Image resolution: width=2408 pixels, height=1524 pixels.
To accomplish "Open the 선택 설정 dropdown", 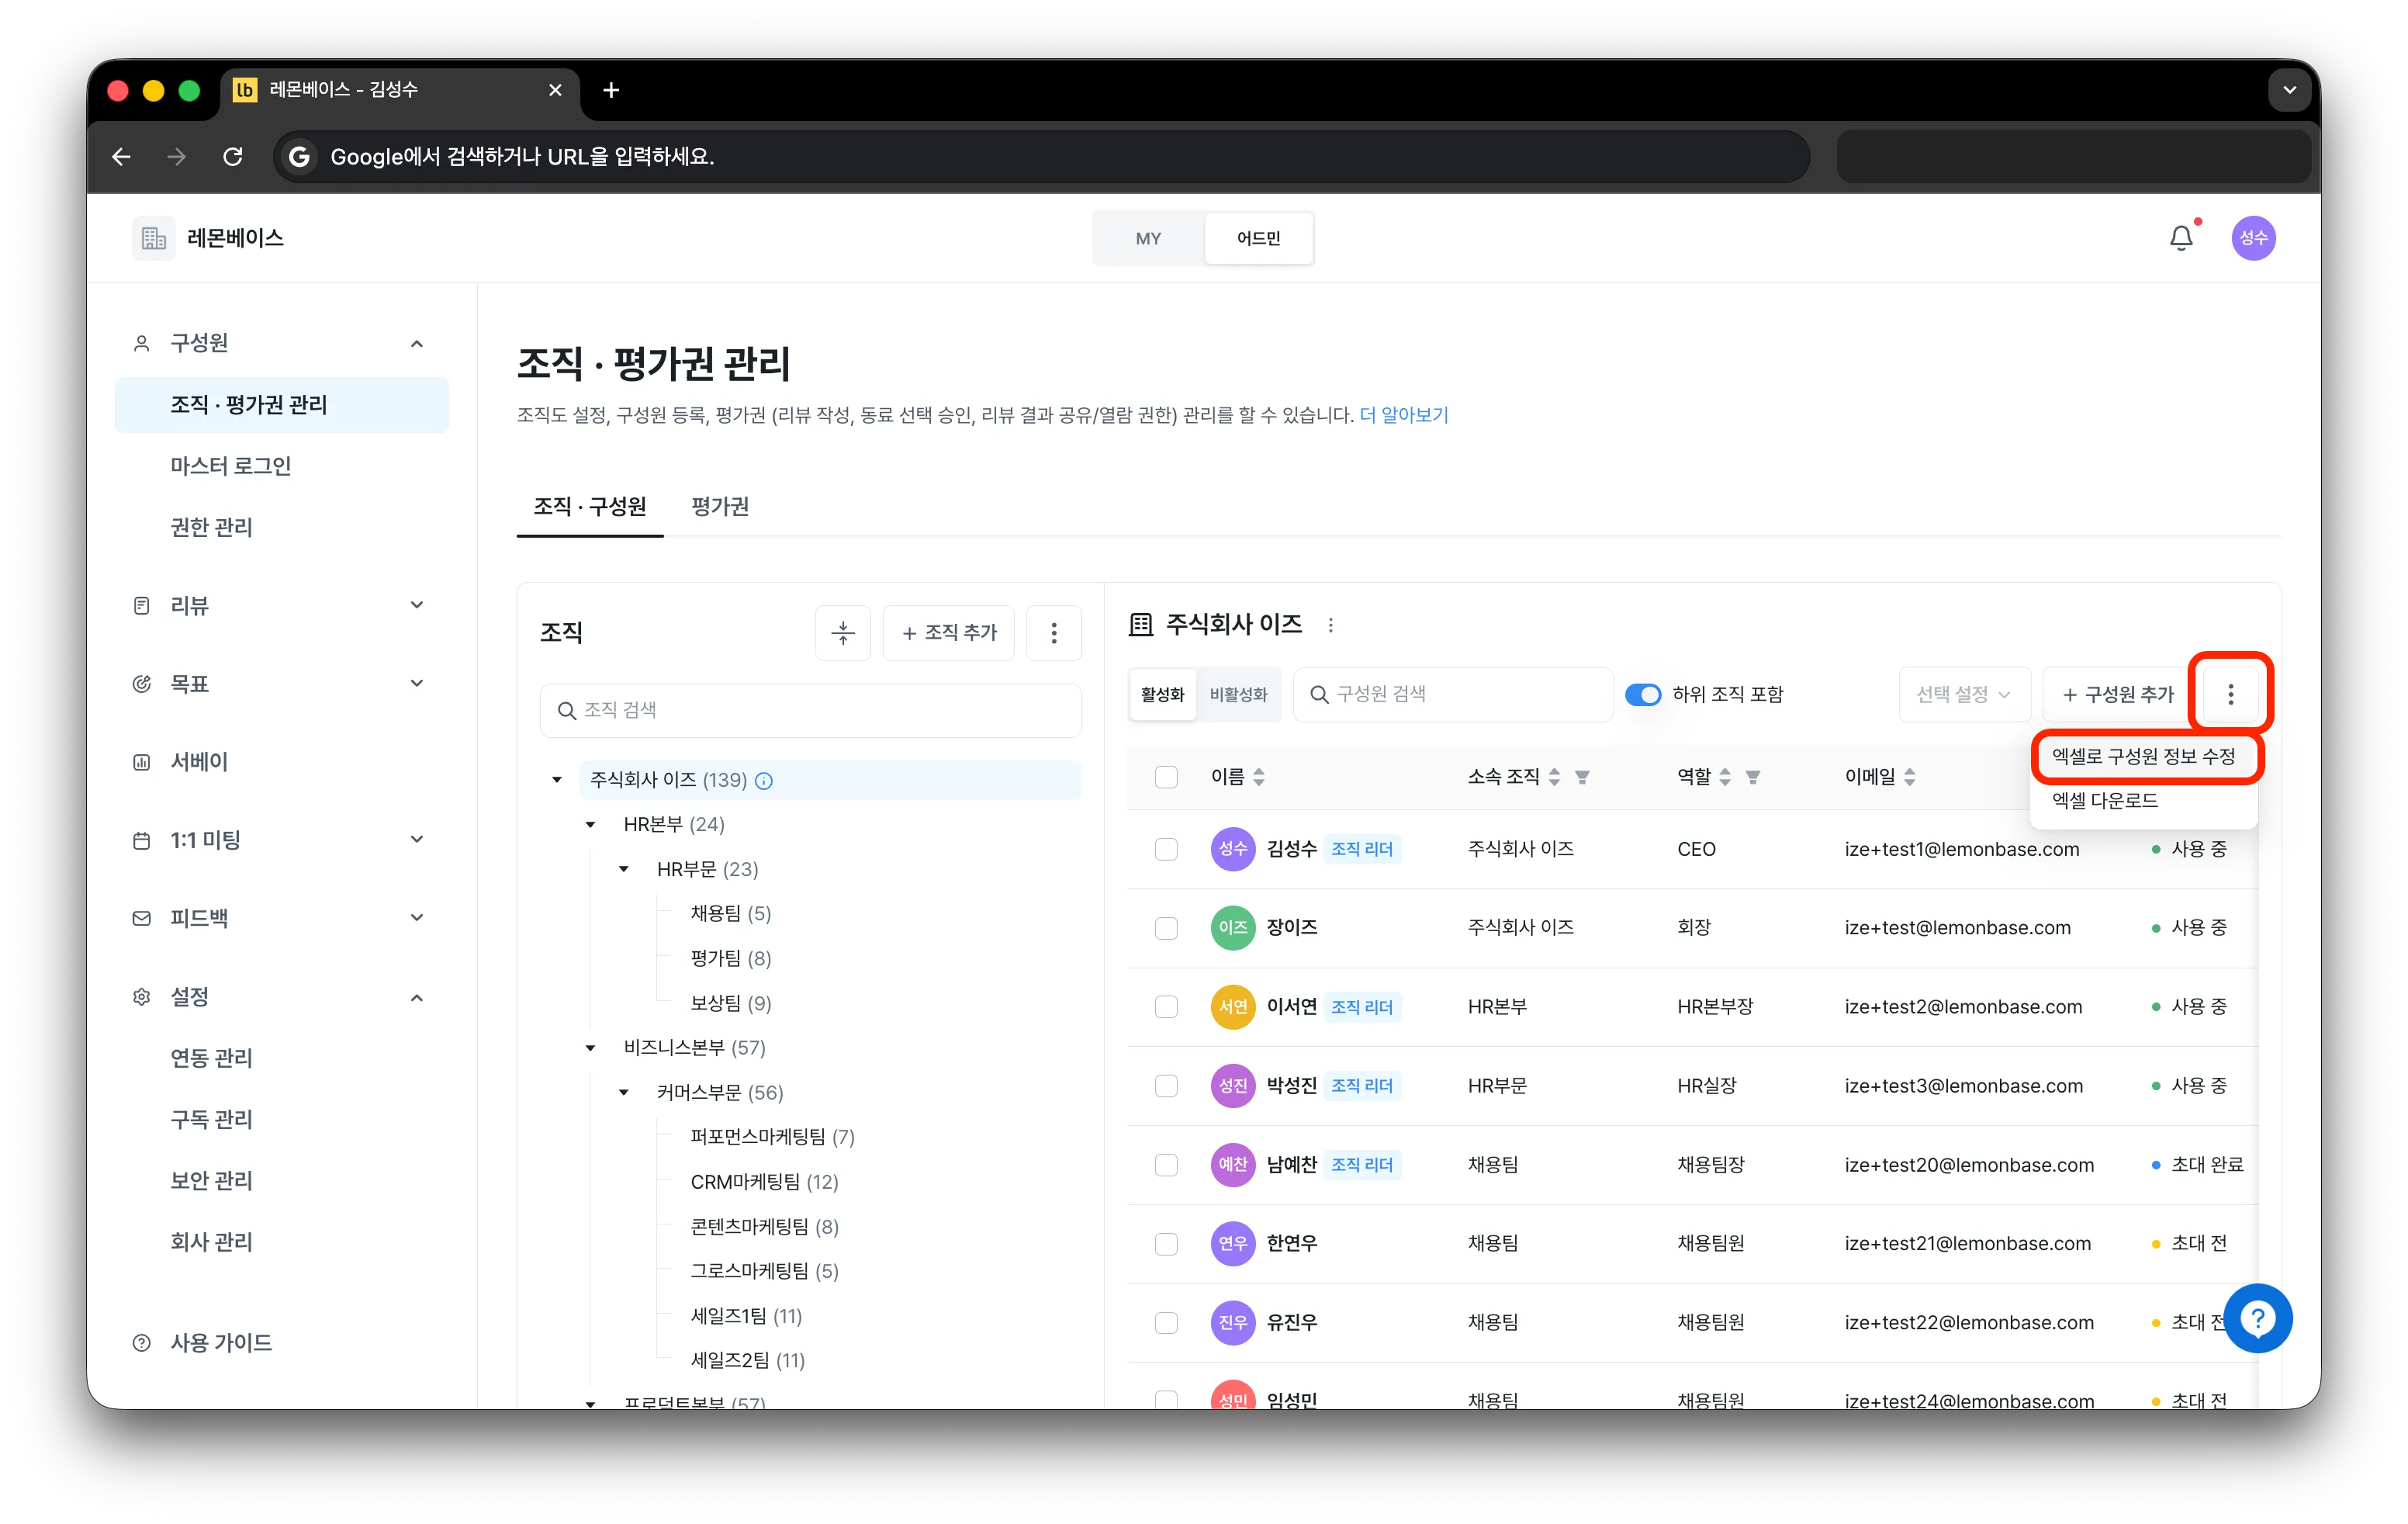I will coord(1964,694).
